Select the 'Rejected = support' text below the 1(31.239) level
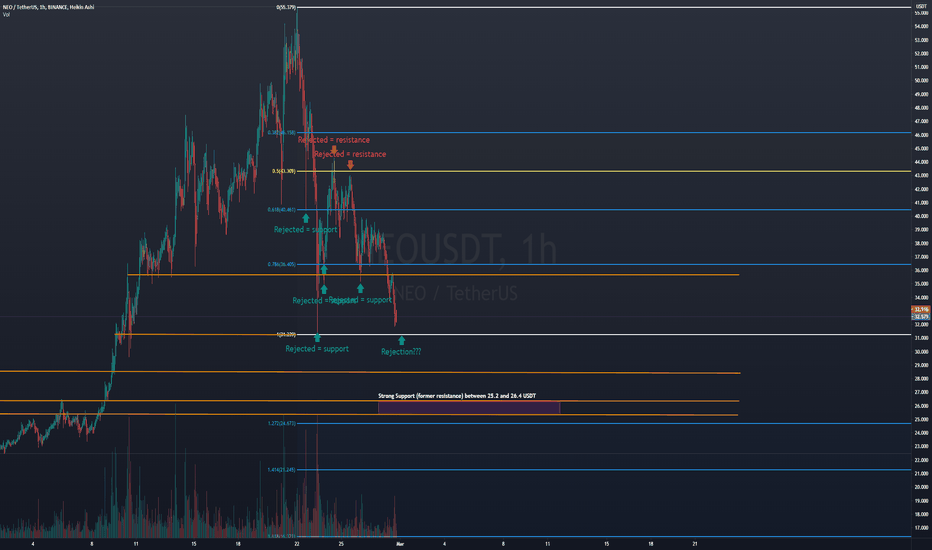 [x=317, y=349]
